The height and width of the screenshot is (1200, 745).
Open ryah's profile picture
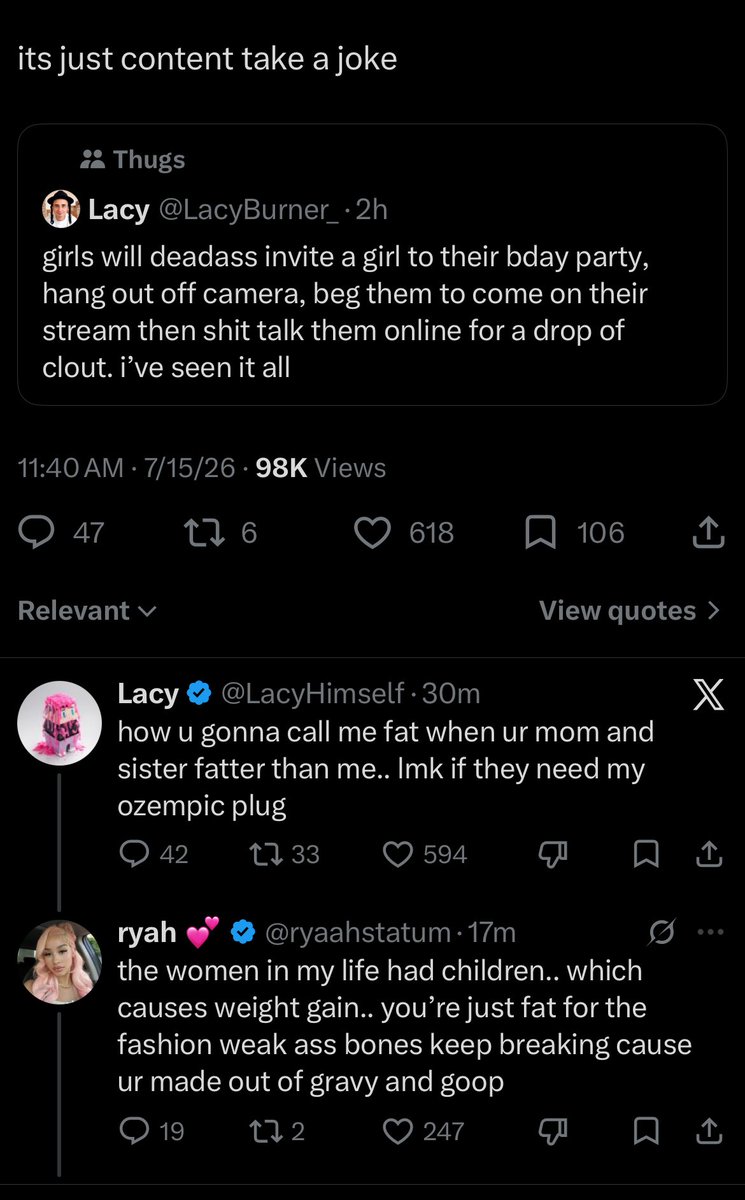click(60, 962)
